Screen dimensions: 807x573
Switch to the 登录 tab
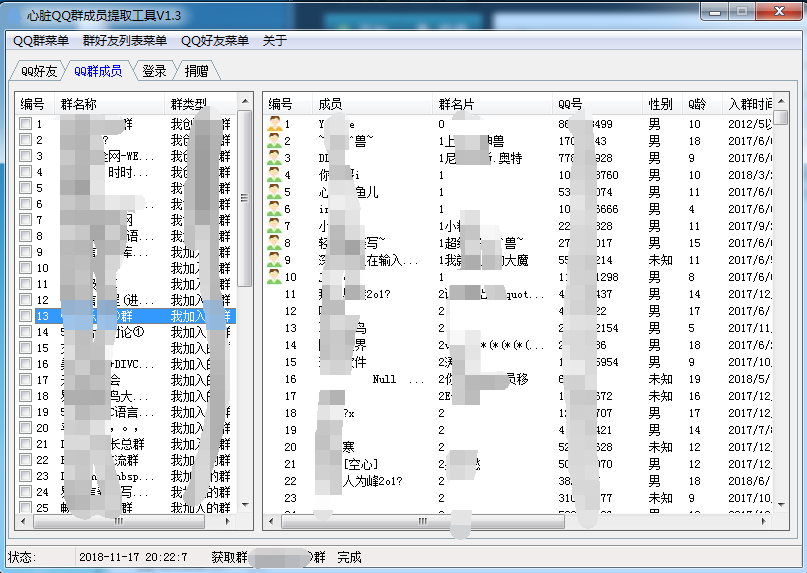[154, 71]
